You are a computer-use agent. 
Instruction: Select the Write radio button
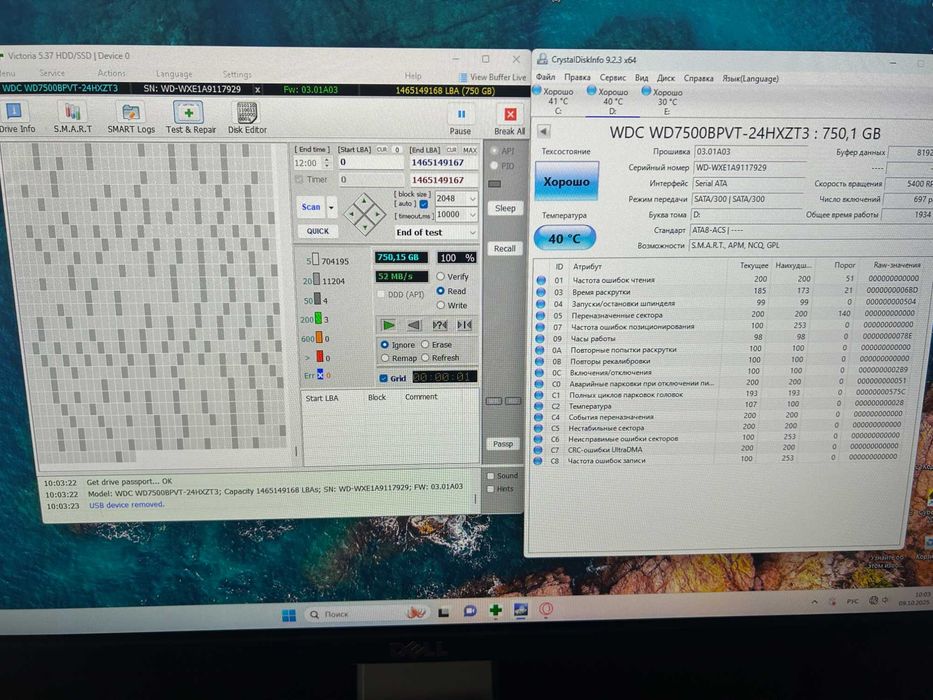coord(440,305)
